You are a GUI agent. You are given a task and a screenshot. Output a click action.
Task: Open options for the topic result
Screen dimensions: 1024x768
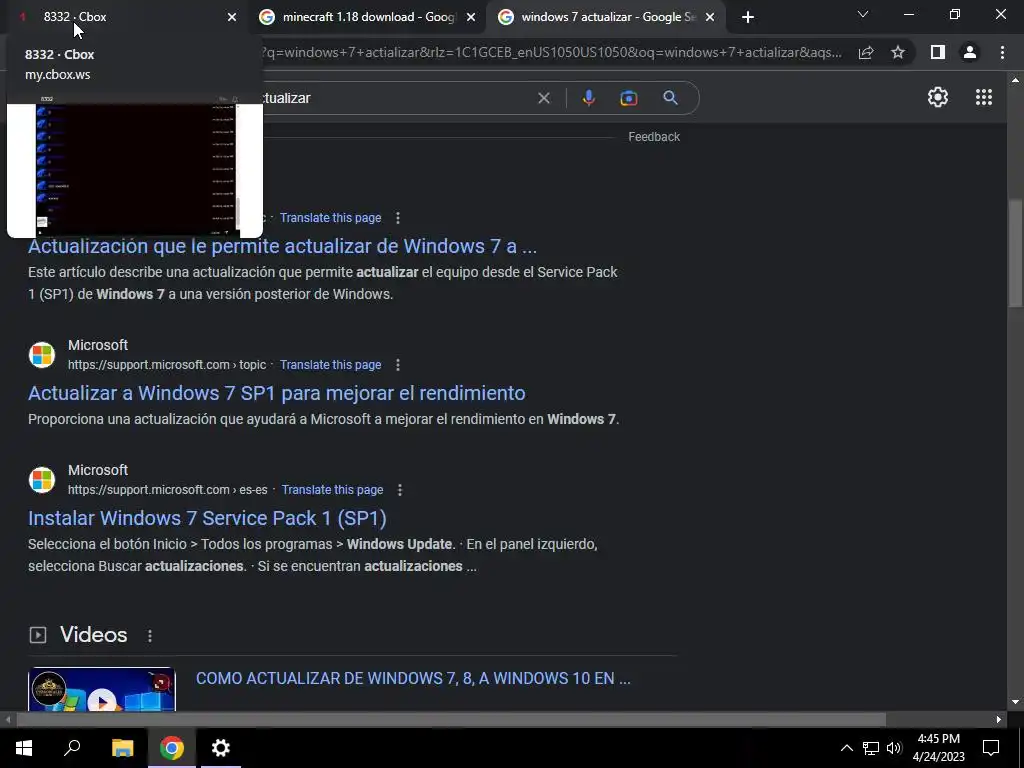coord(398,364)
